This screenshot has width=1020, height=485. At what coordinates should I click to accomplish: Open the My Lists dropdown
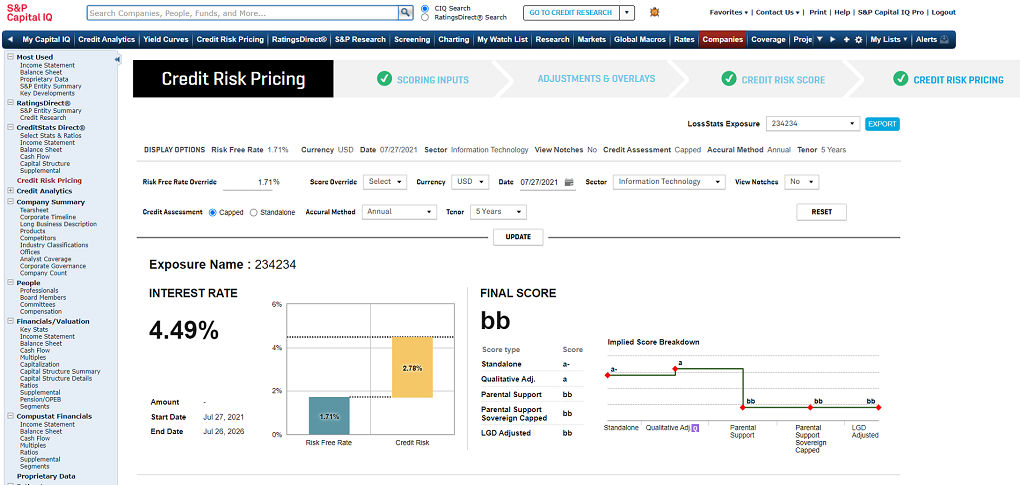(x=889, y=40)
